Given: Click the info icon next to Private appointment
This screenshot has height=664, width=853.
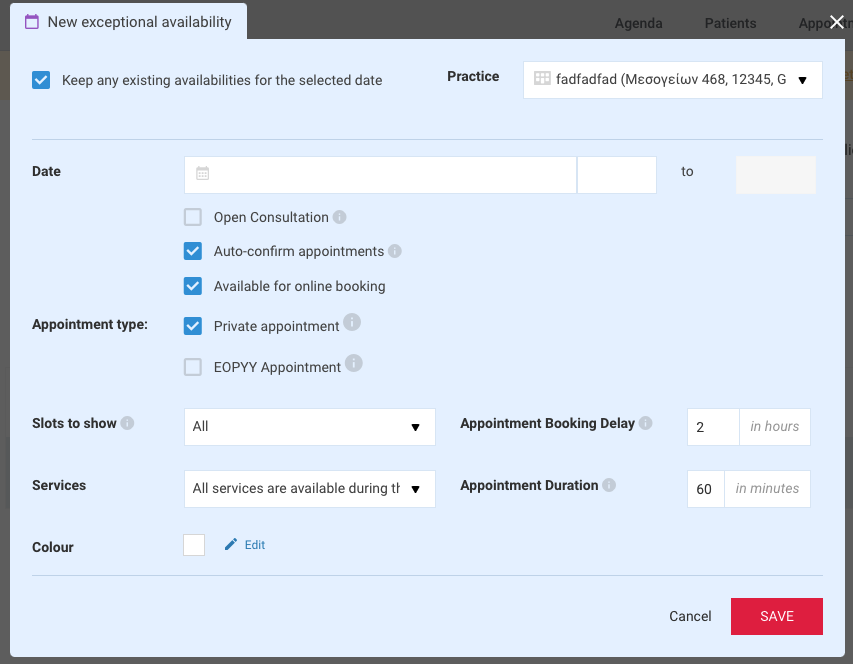Looking at the screenshot, I should [352, 322].
